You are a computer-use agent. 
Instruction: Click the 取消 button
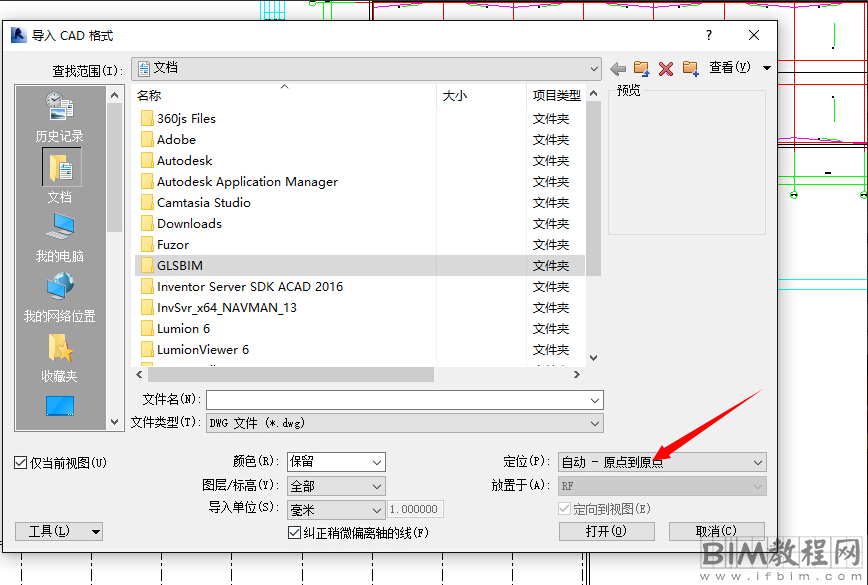point(716,531)
